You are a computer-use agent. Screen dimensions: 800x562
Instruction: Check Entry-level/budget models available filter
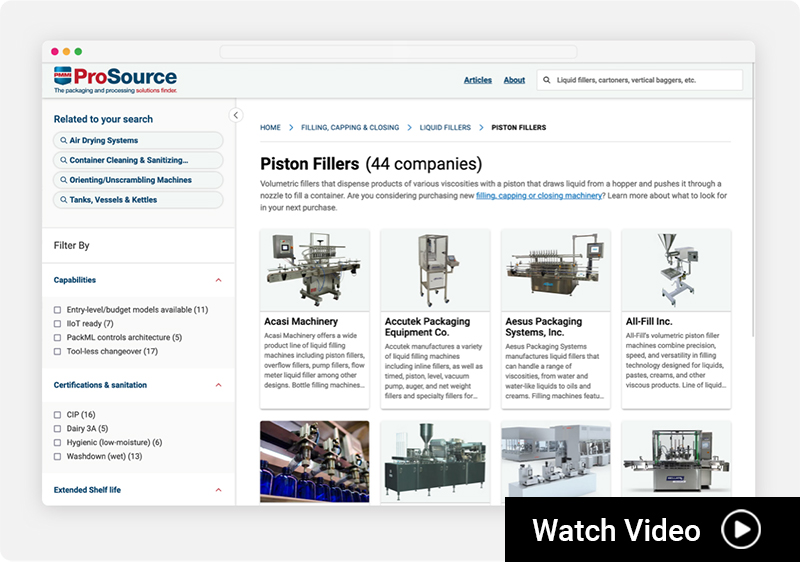58,310
